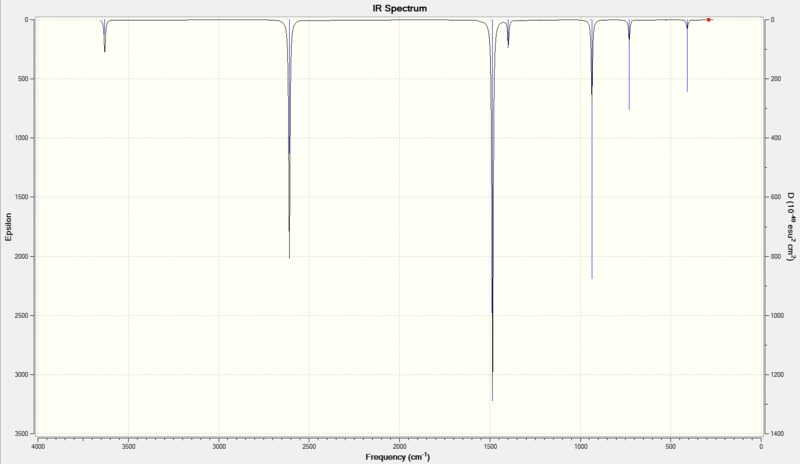This screenshot has width=800, height=464.
Task: Click the 1000 tick label on Epsilon axis
Action: tap(19, 138)
